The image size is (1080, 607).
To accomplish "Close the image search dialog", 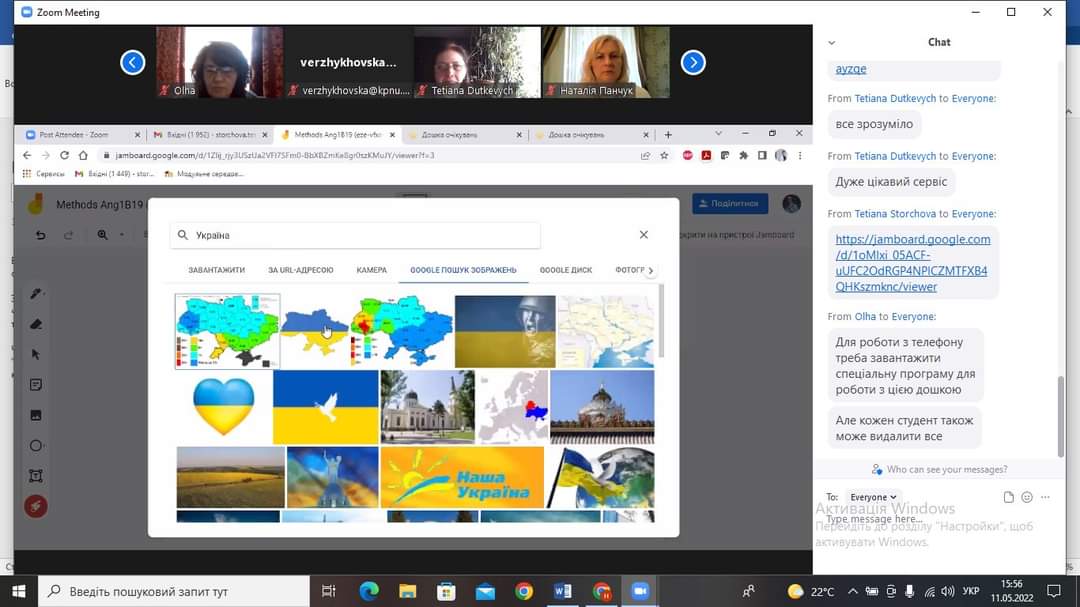I will click(x=643, y=235).
